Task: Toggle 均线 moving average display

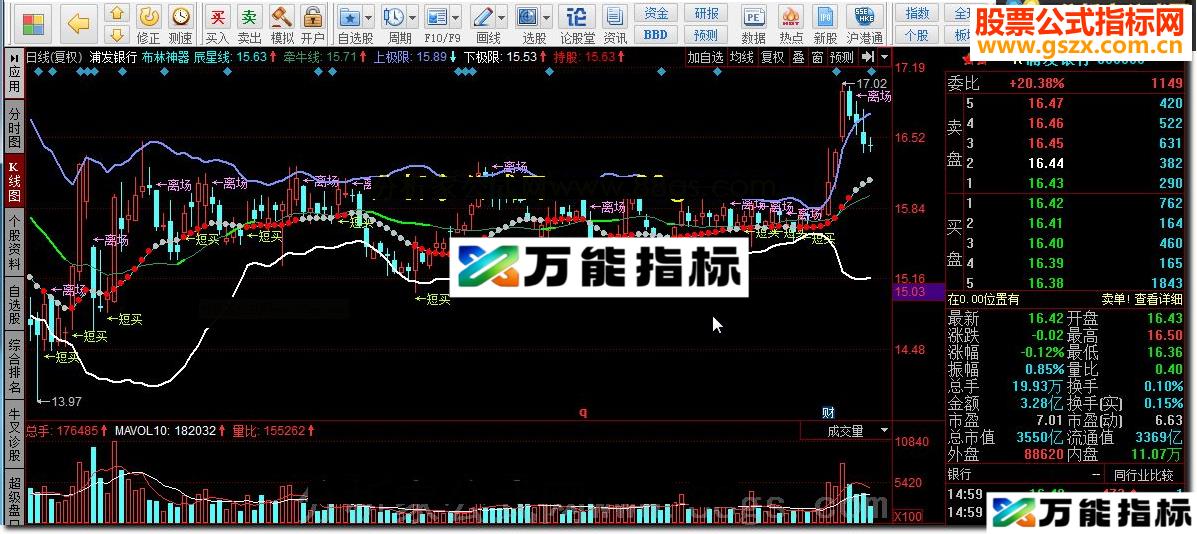Action: [742, 57]
